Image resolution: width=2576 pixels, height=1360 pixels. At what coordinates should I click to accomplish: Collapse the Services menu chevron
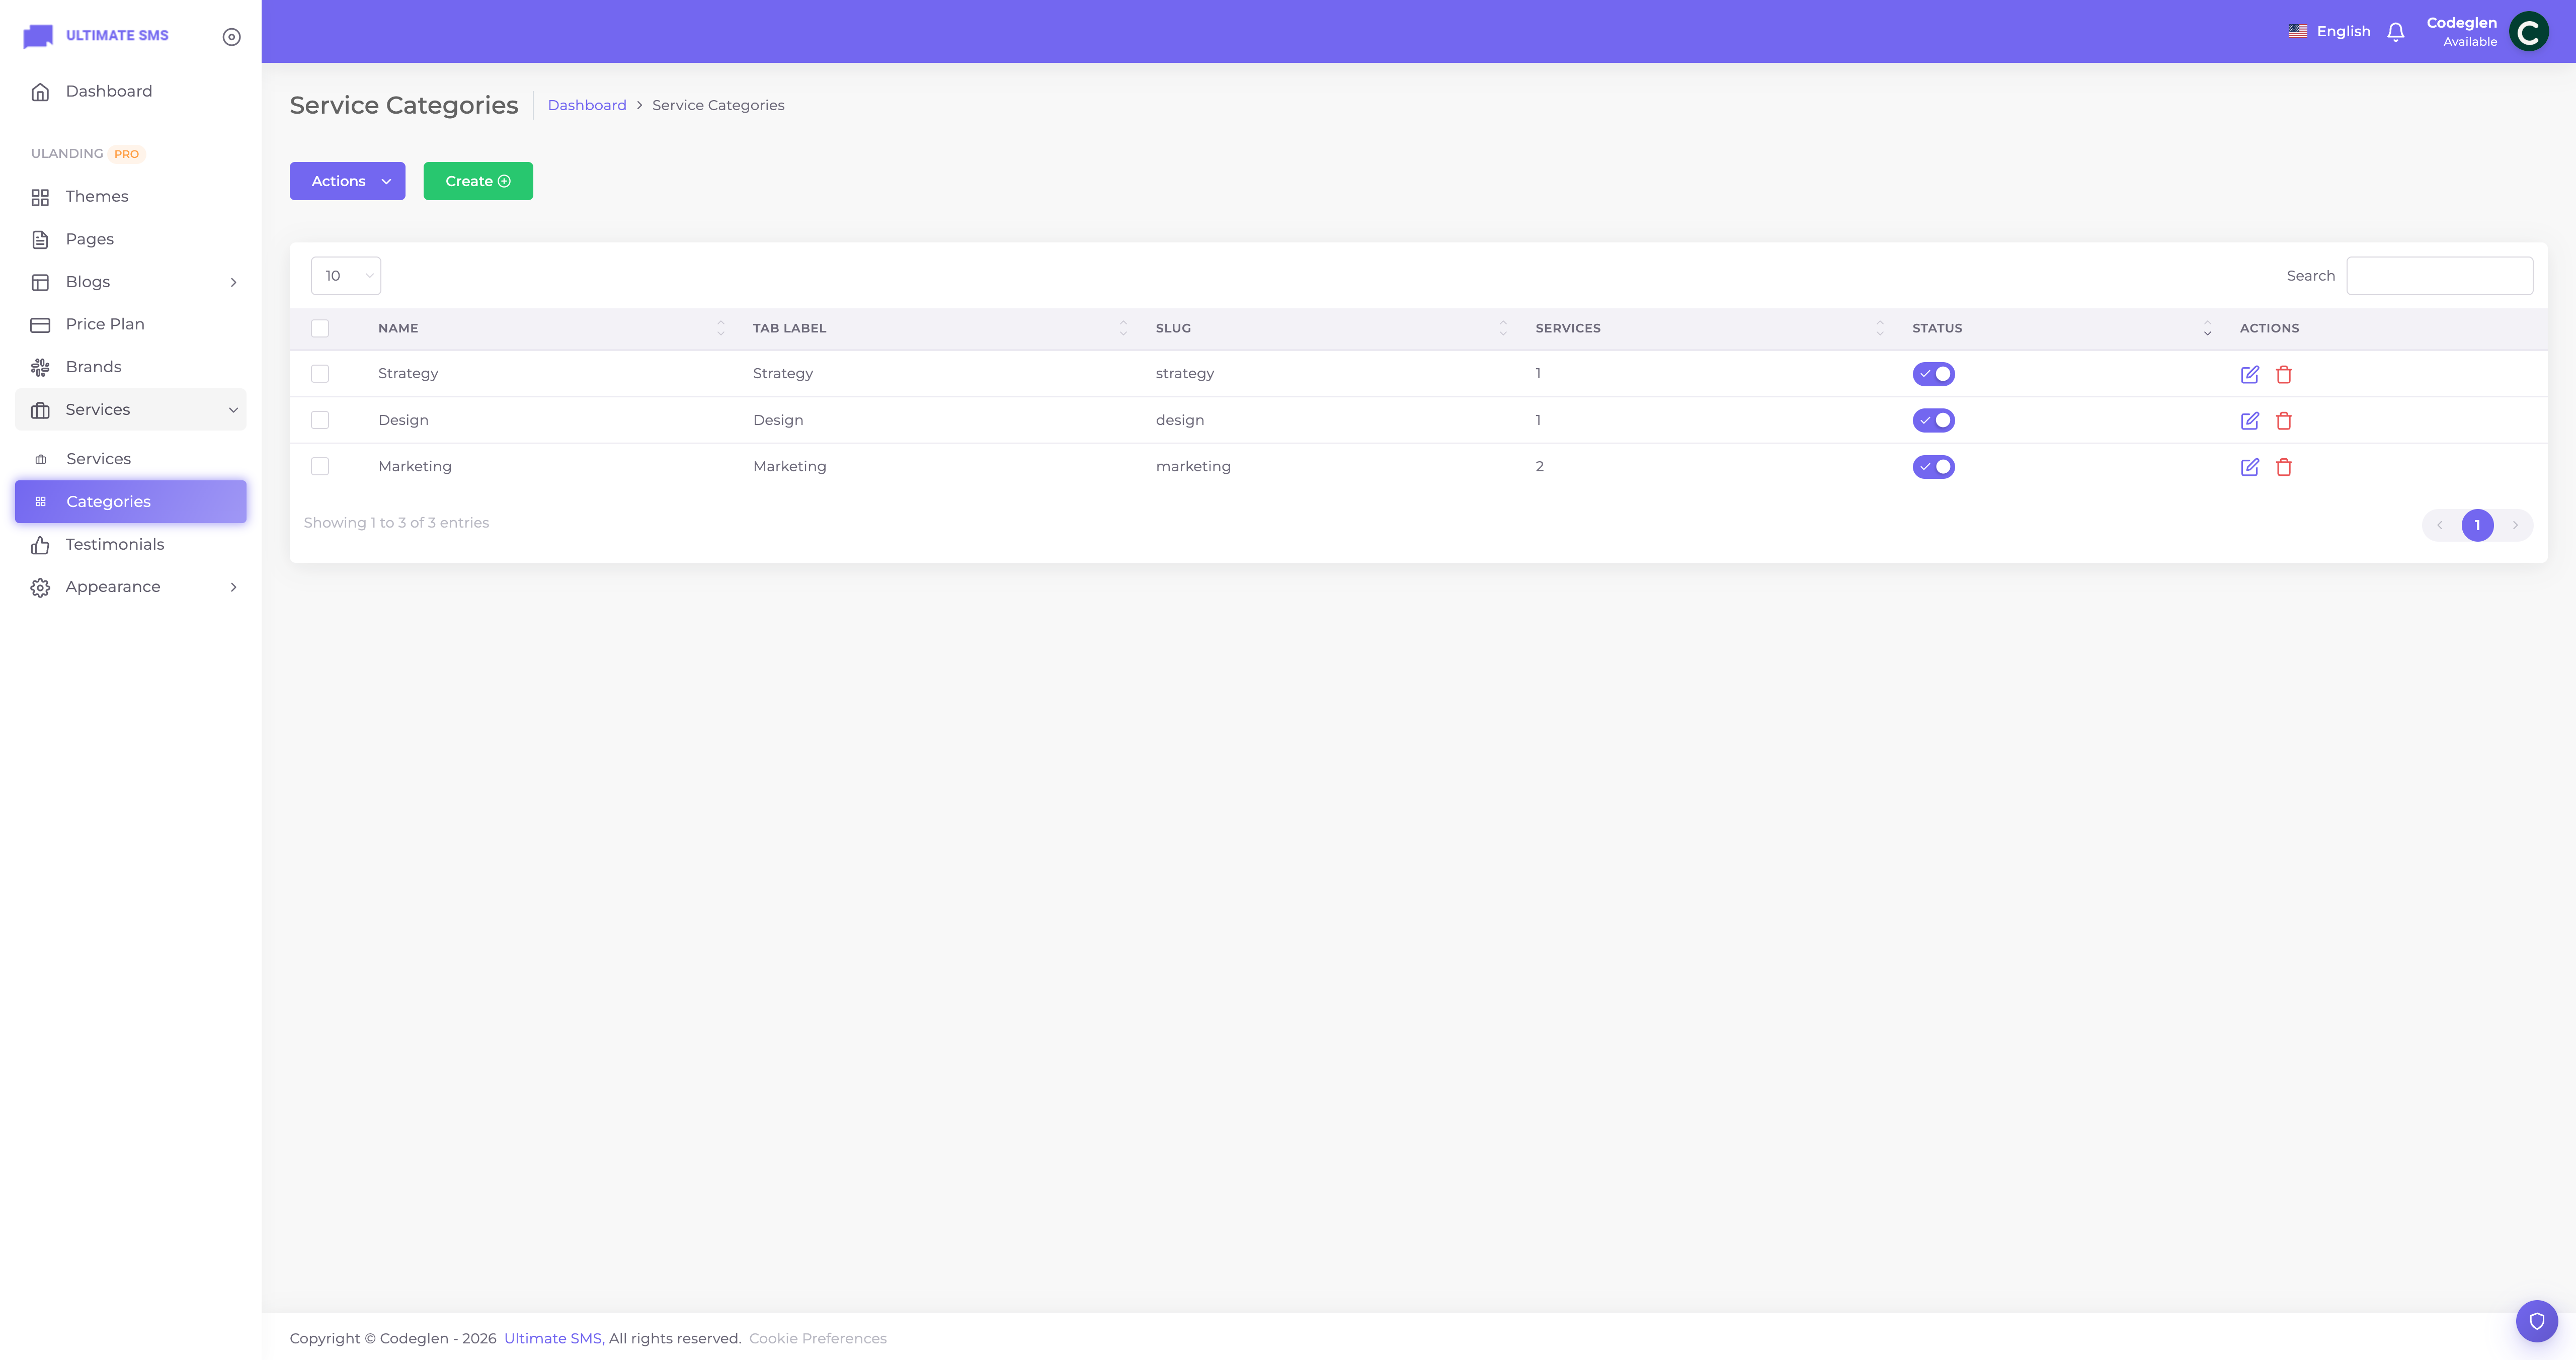233,410
